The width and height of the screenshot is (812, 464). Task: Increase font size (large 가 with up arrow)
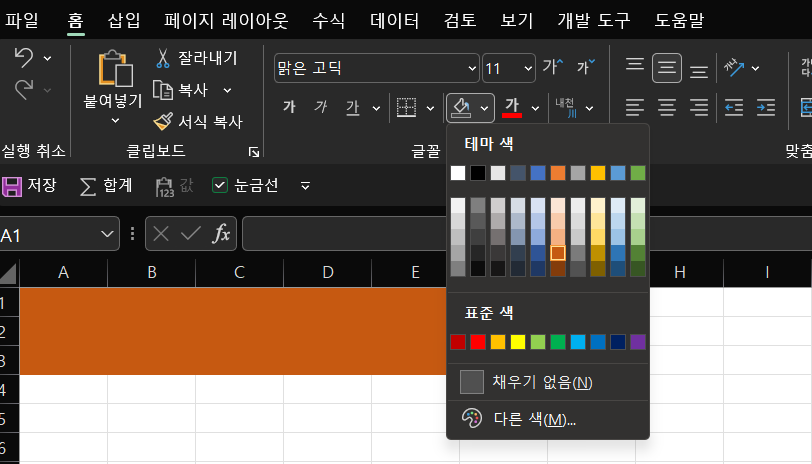coord(553,66)
